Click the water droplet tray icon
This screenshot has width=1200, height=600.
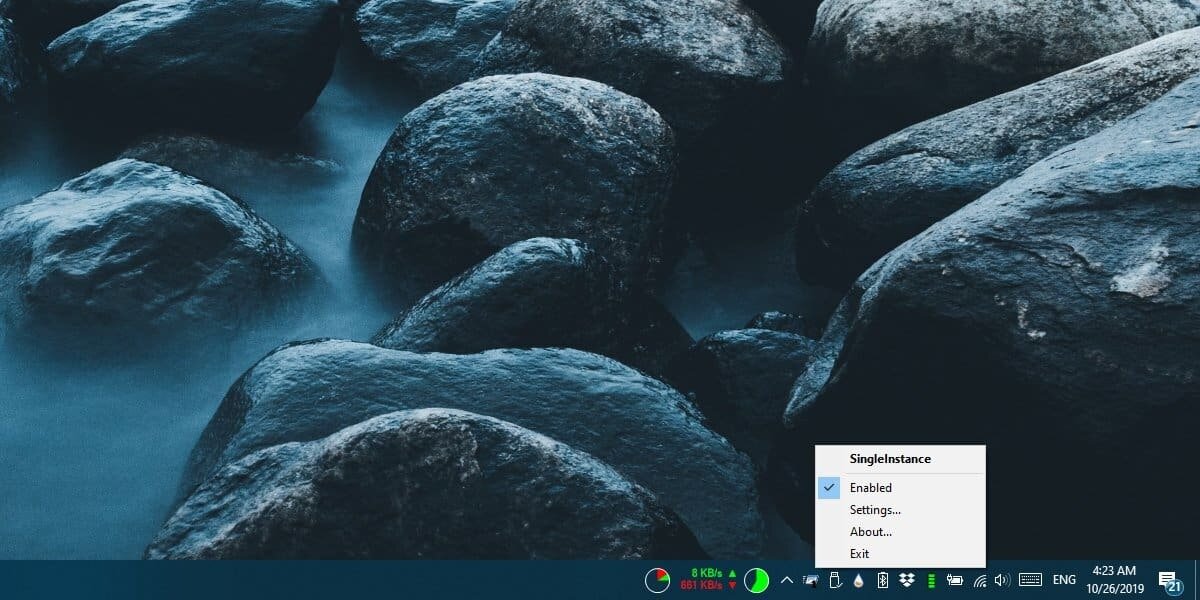(858, 579)
